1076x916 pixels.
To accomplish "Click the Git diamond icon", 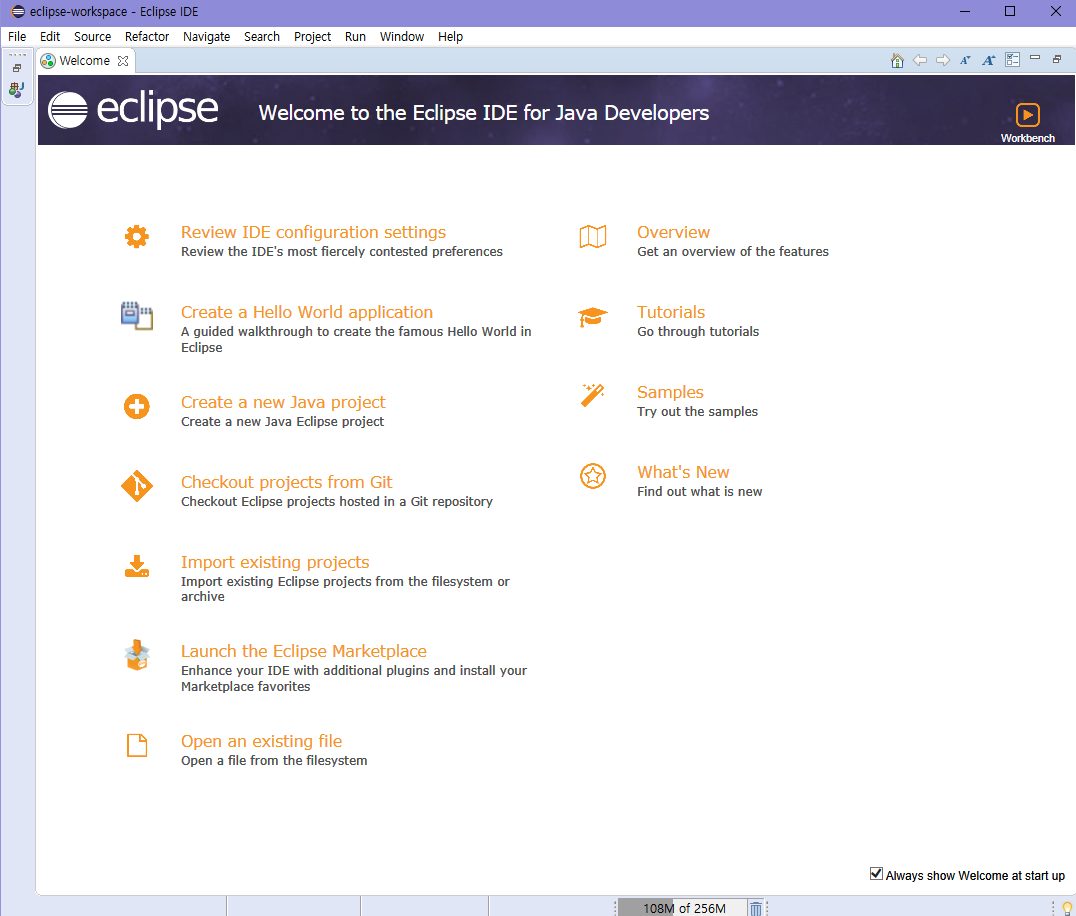I will pyautogui.click(x=137, y=486).
